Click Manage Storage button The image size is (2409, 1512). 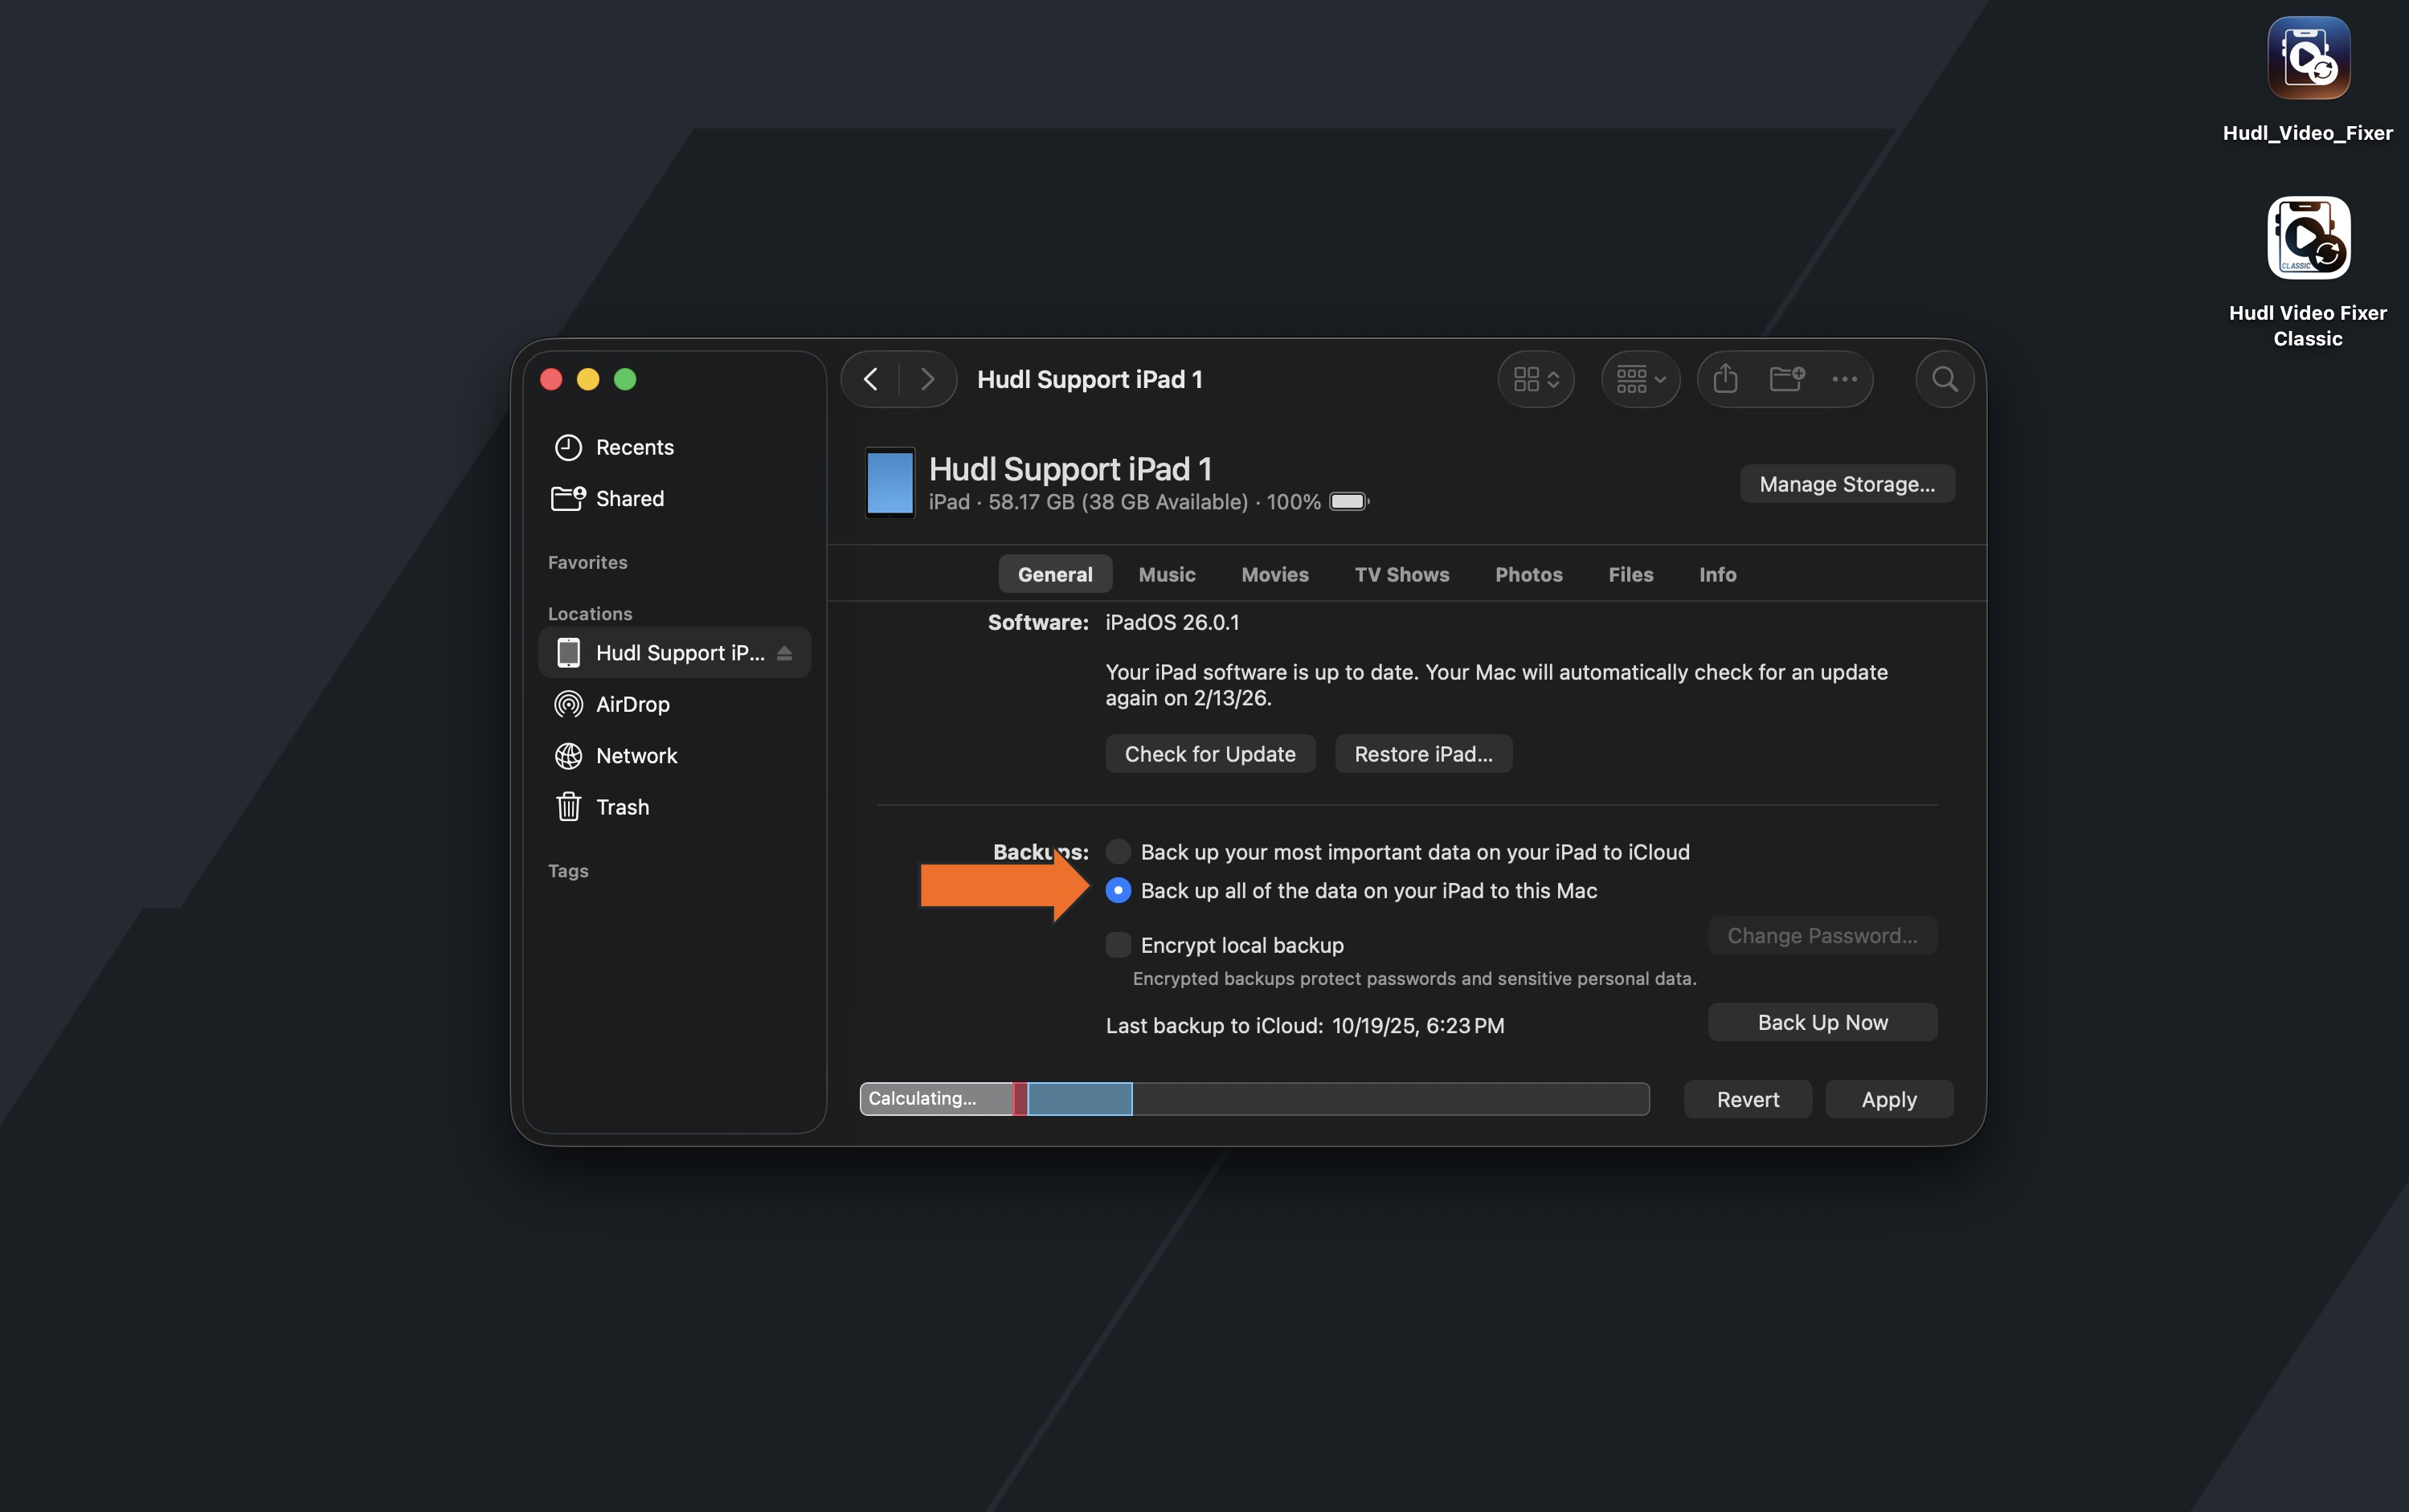tap(1846, 484)
